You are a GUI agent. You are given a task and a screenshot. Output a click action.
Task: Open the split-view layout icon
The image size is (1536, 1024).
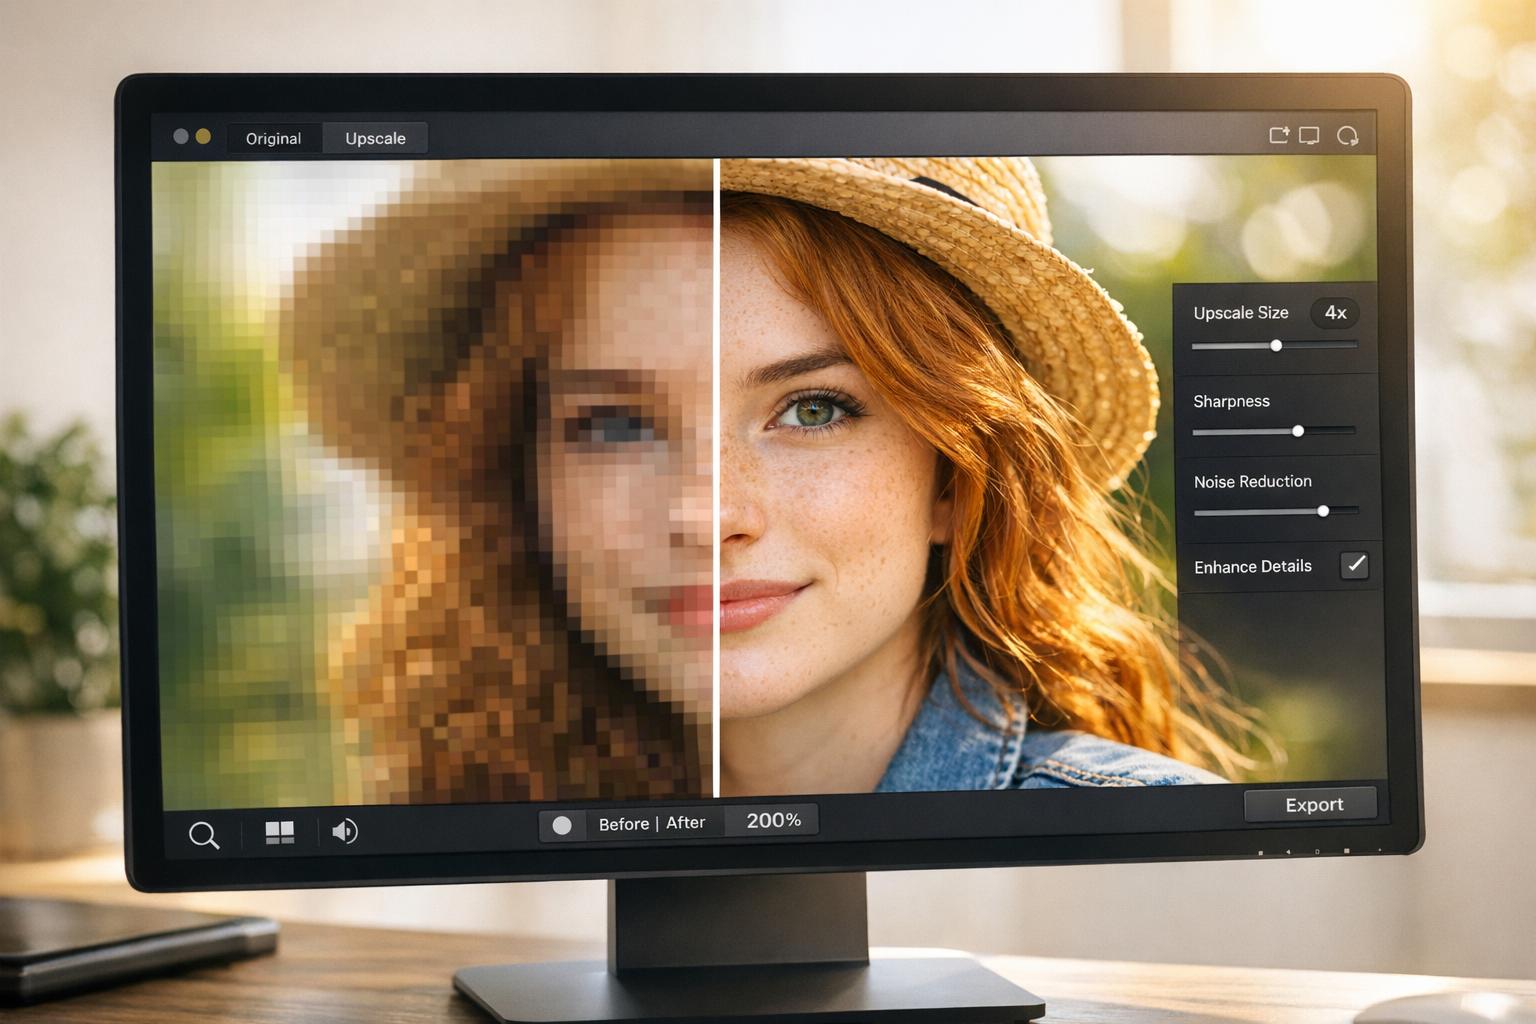pyautogui.click(x=280, y=831)
